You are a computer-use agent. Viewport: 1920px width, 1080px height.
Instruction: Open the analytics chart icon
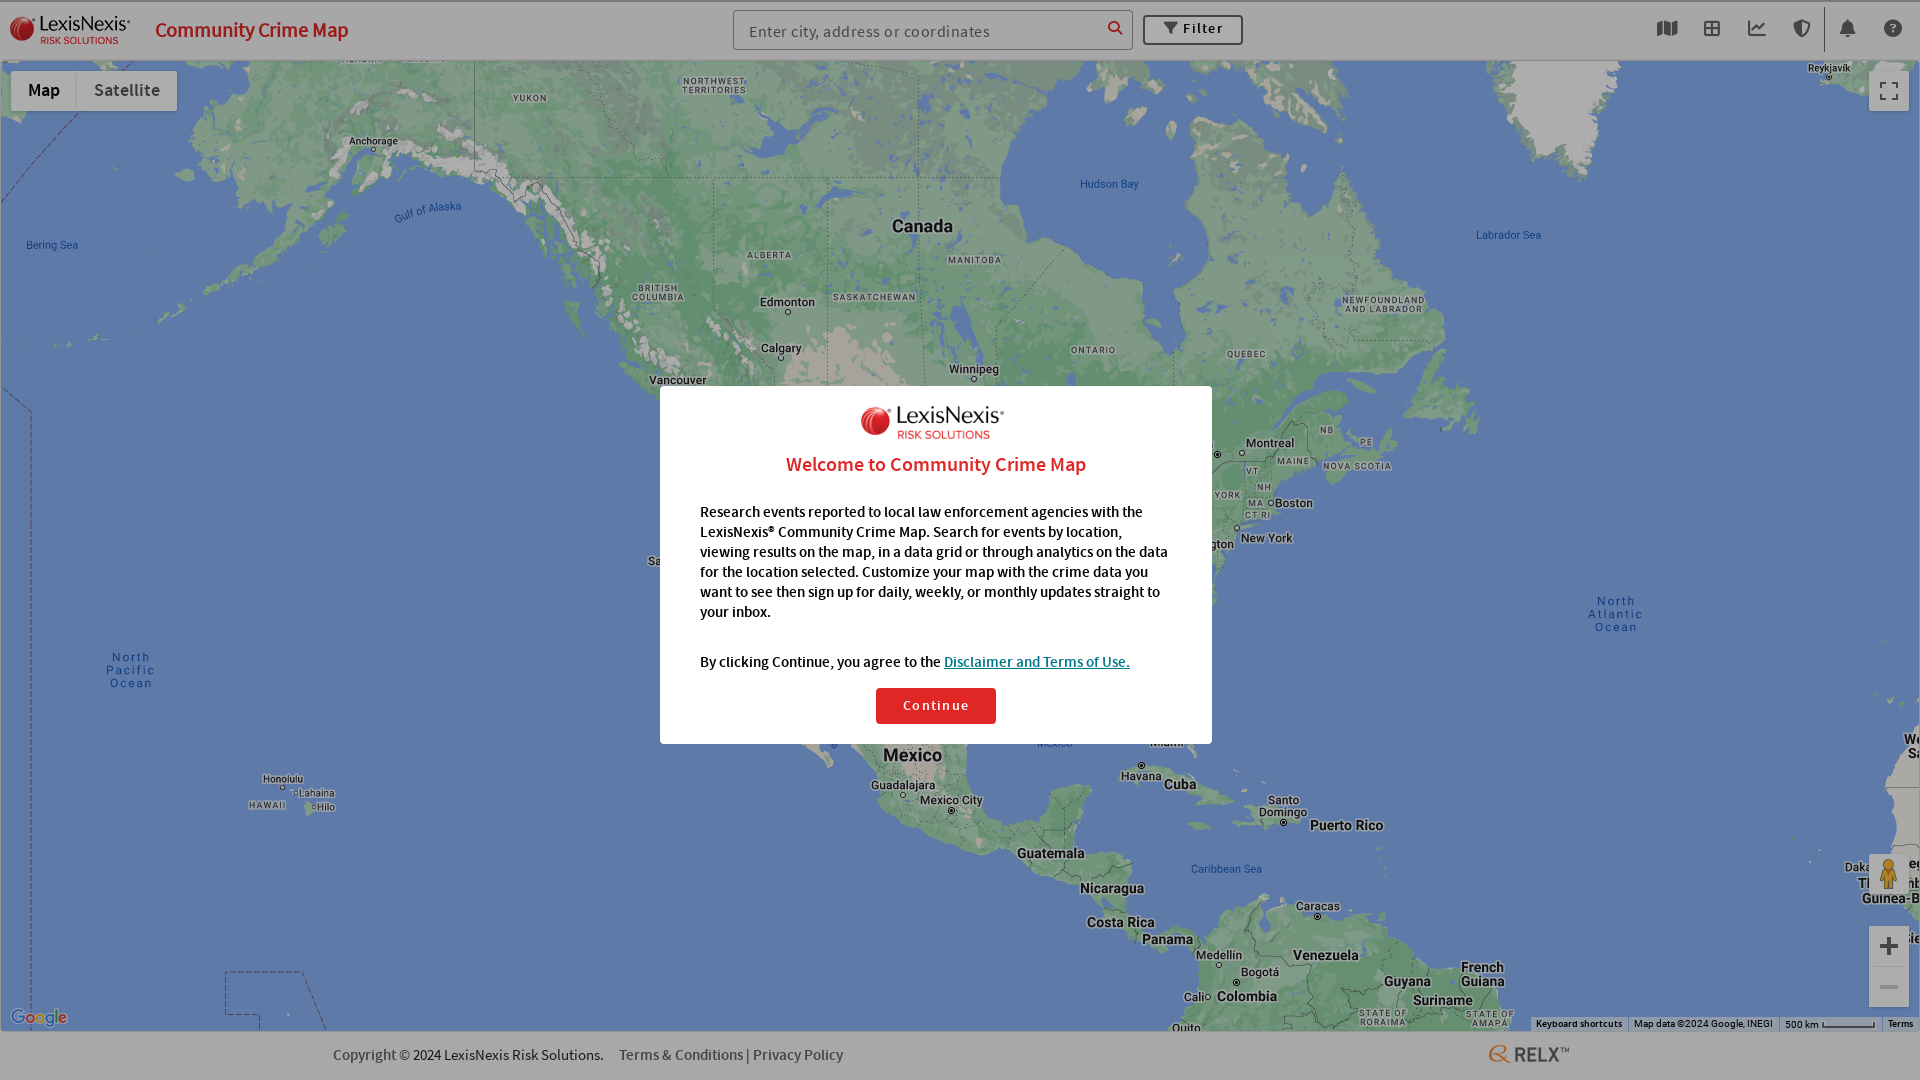[1756, 29]
